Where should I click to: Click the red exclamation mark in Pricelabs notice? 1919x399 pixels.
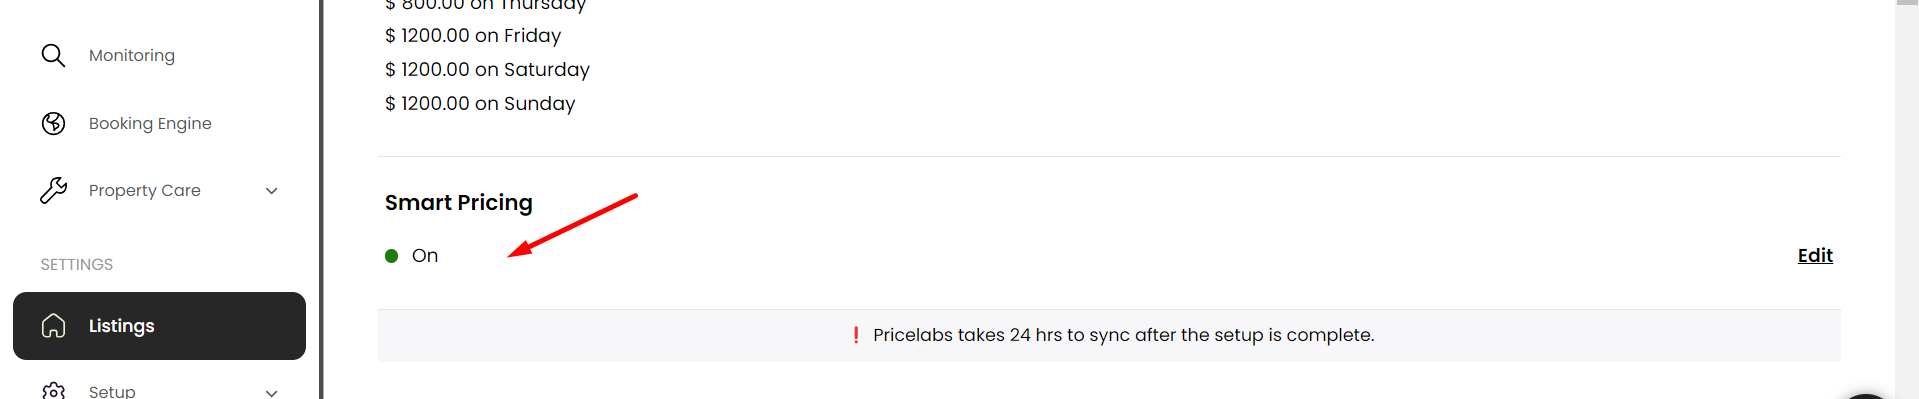click(856, 335)
